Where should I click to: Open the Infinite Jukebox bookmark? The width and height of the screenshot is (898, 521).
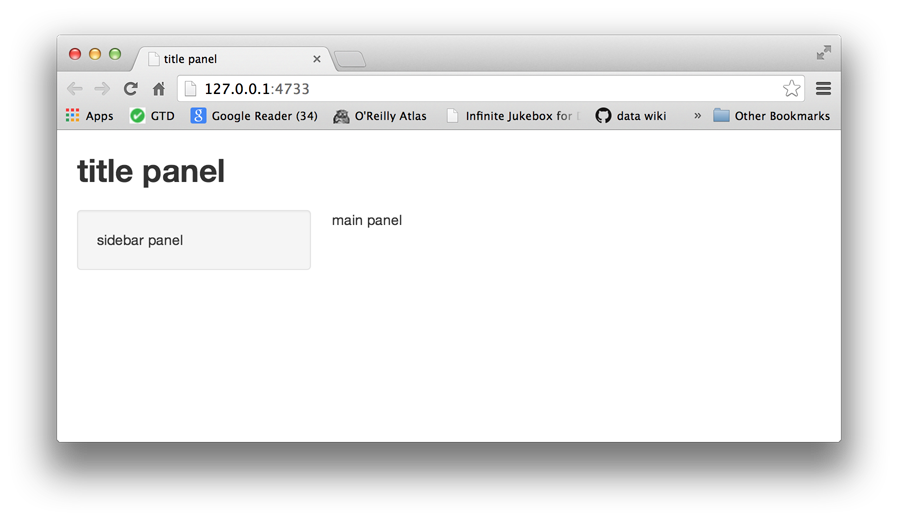(511, 116)
